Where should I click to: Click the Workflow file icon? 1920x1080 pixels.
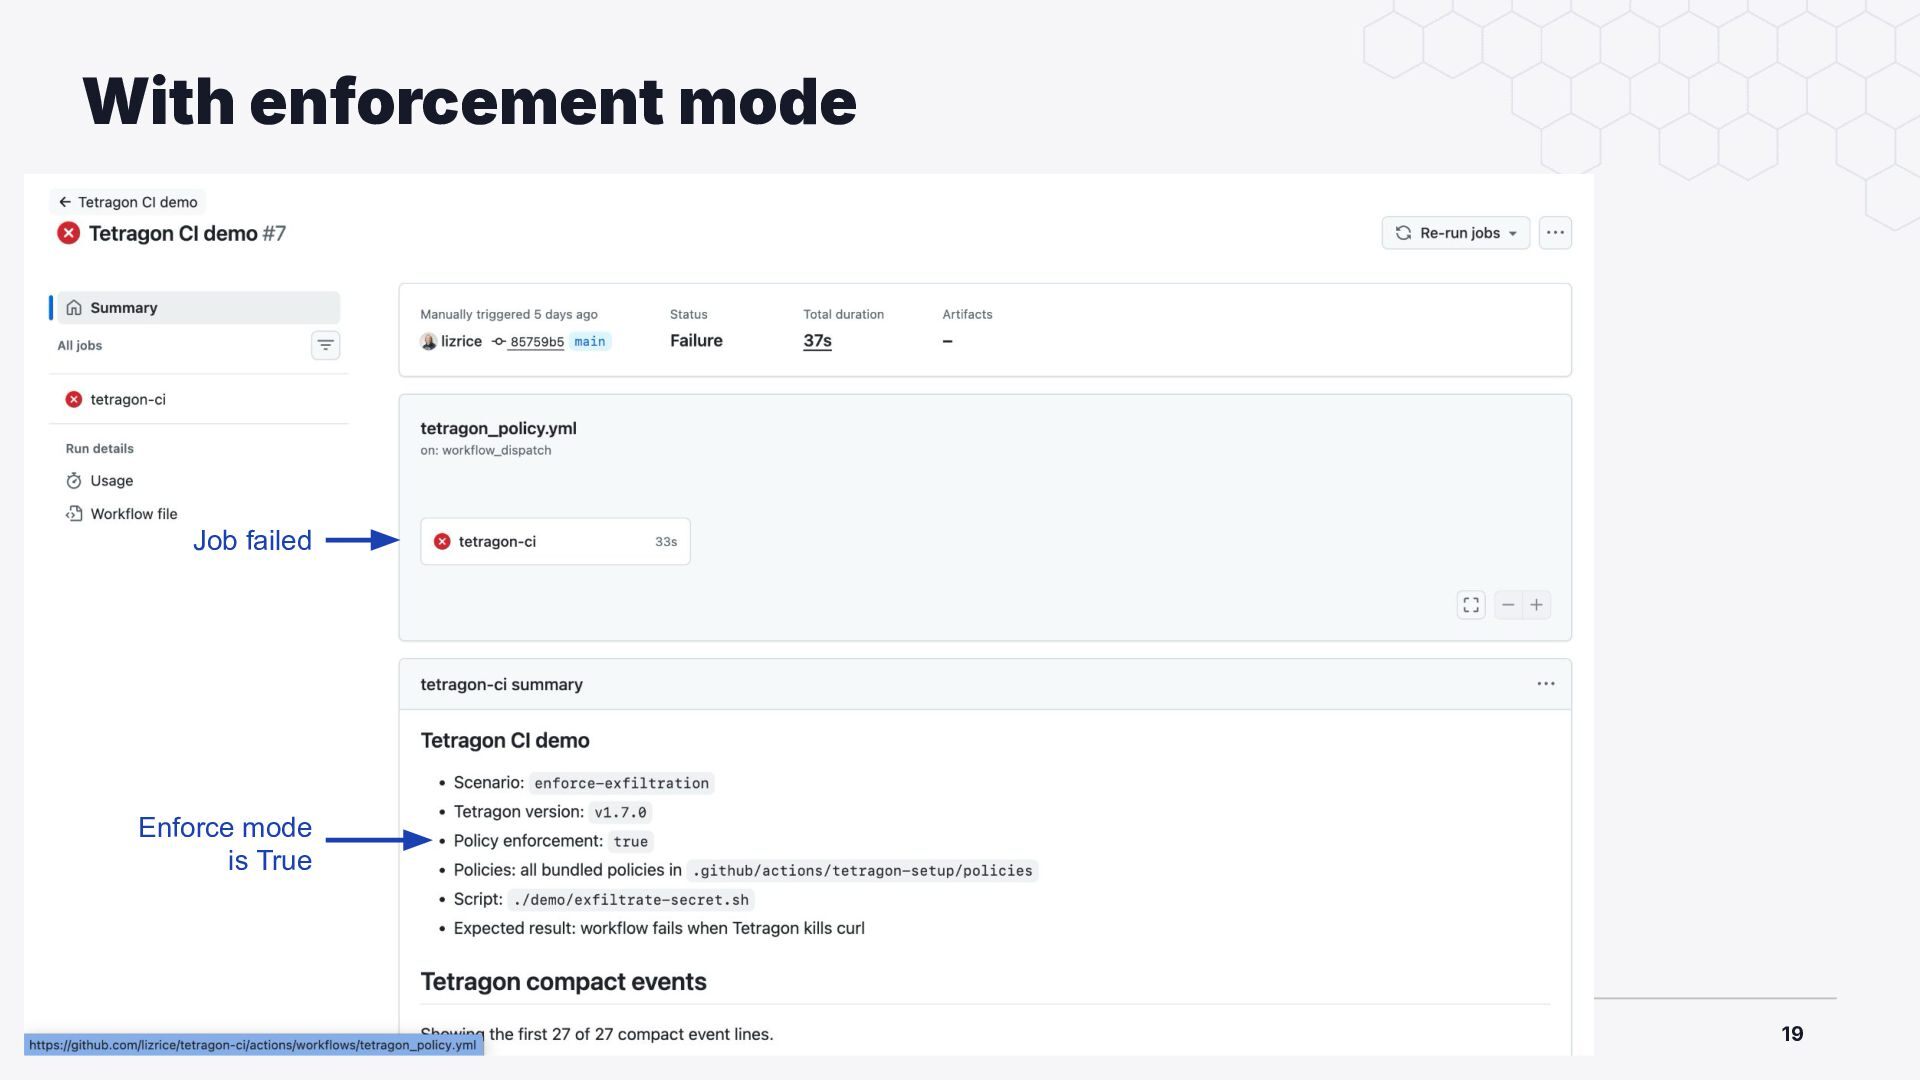tap(74, 514)
